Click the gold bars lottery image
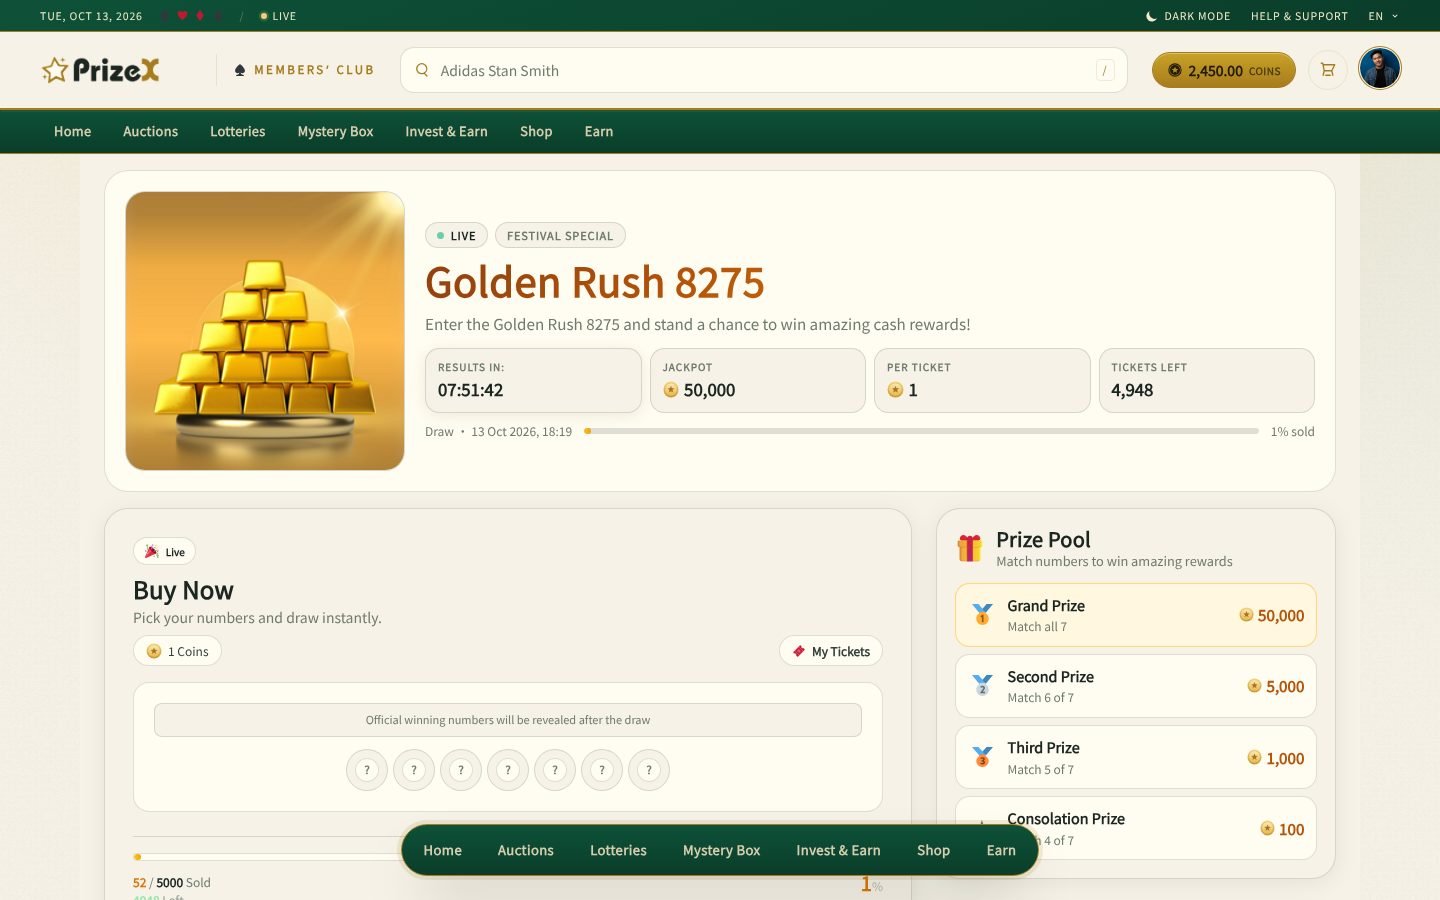Screen dimensions: 1440x900 tap(265, 331)
